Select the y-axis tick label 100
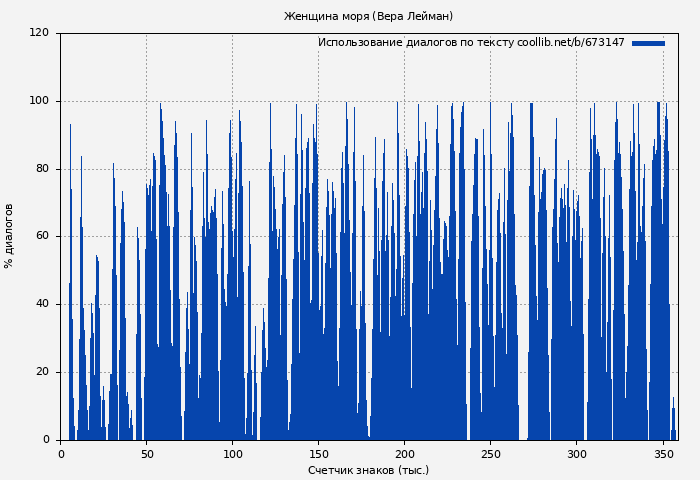Screen dimensions: 700x480 pos(39,101)
